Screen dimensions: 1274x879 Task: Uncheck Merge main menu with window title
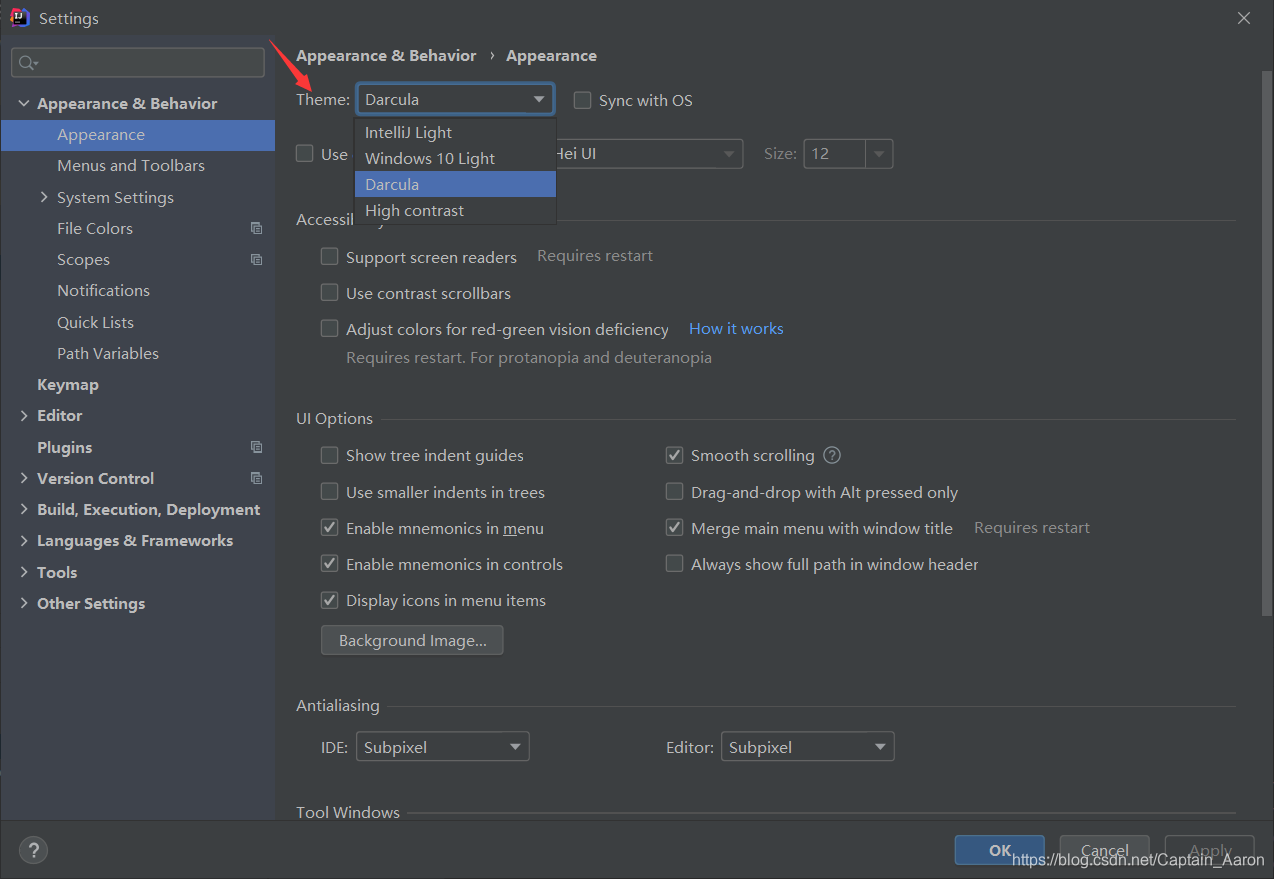(674, 528)
